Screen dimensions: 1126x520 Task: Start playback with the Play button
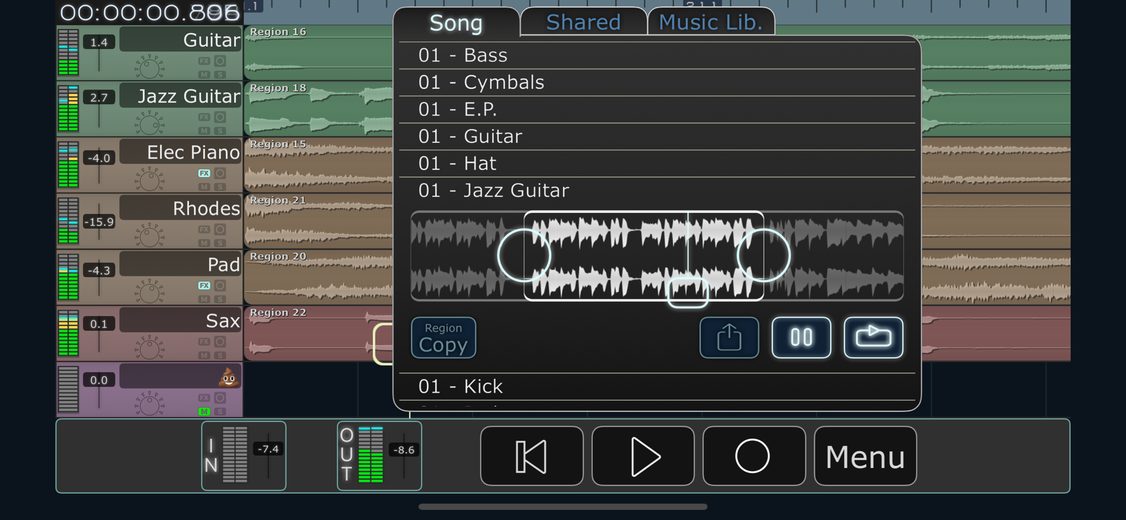click(x=643, y=456)
